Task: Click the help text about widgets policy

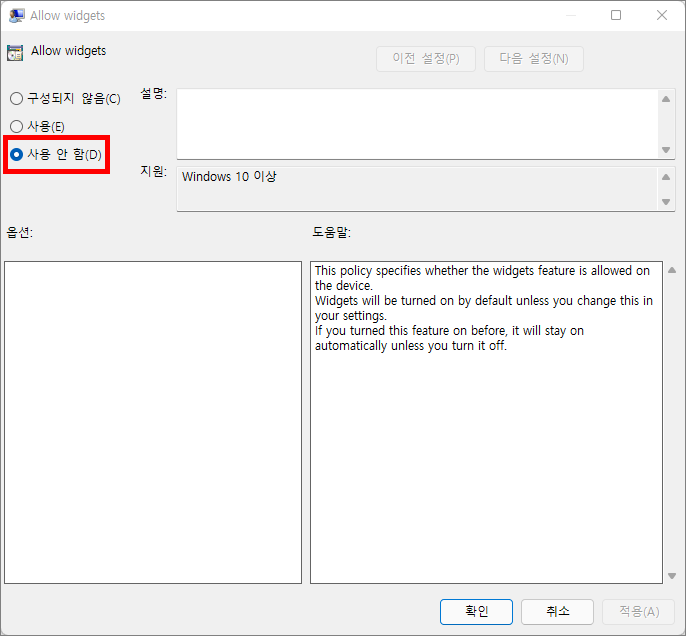Action: 483,308
